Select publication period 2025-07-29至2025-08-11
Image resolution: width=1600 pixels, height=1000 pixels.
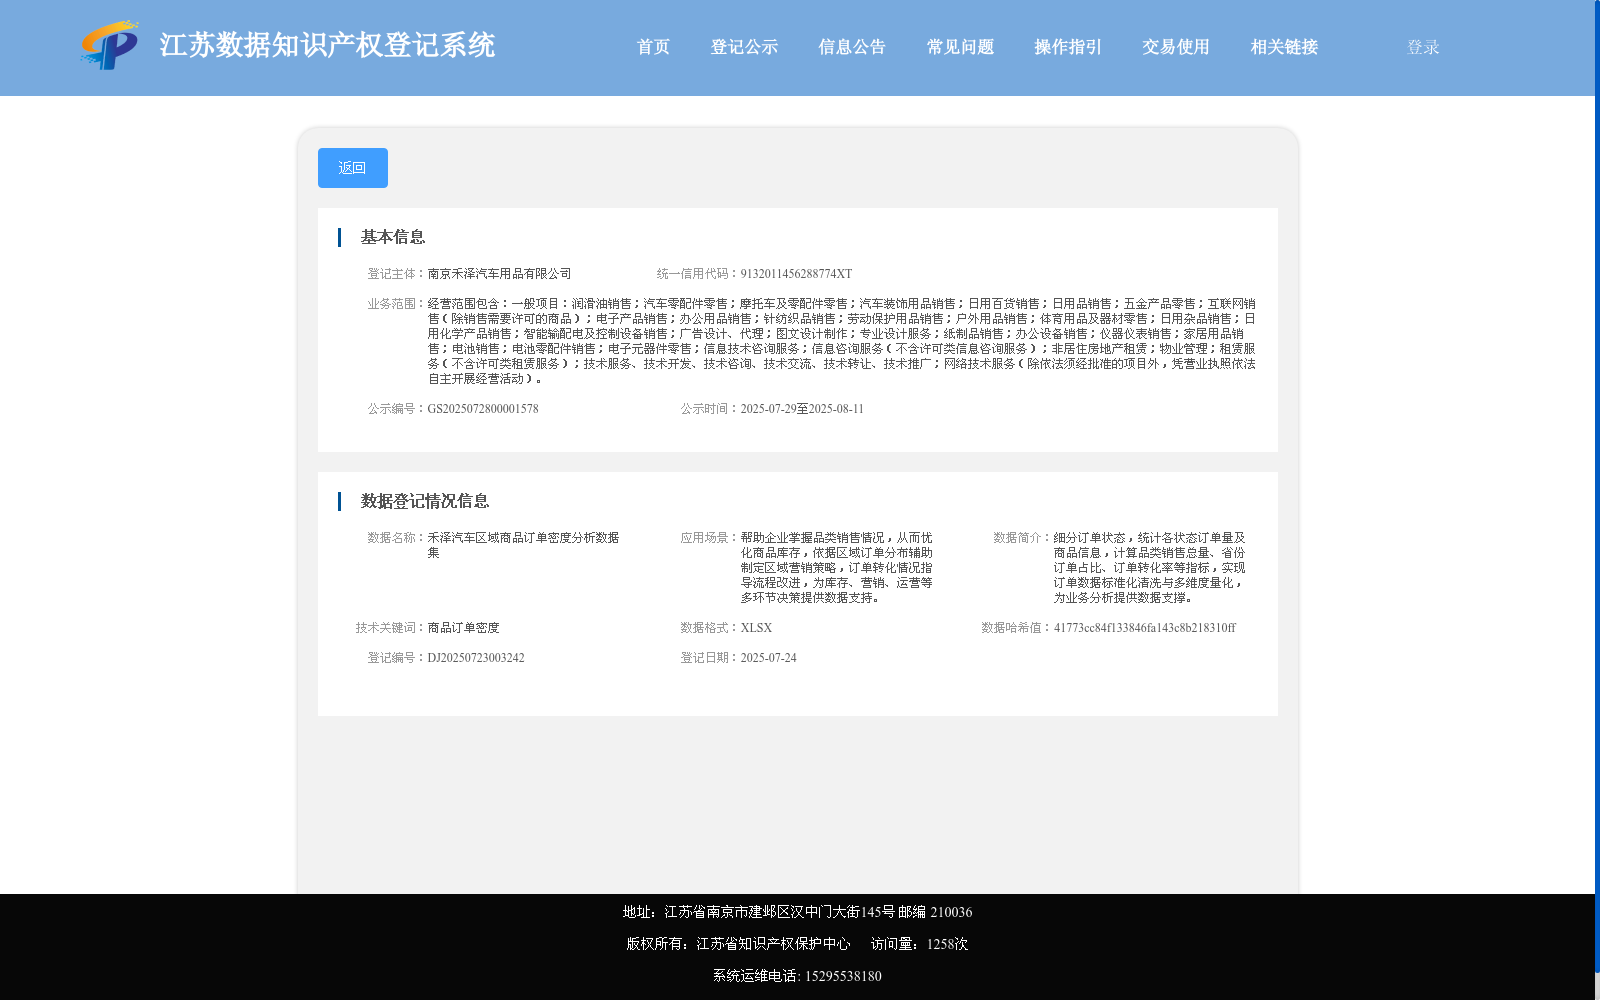[x=802, y=409]
